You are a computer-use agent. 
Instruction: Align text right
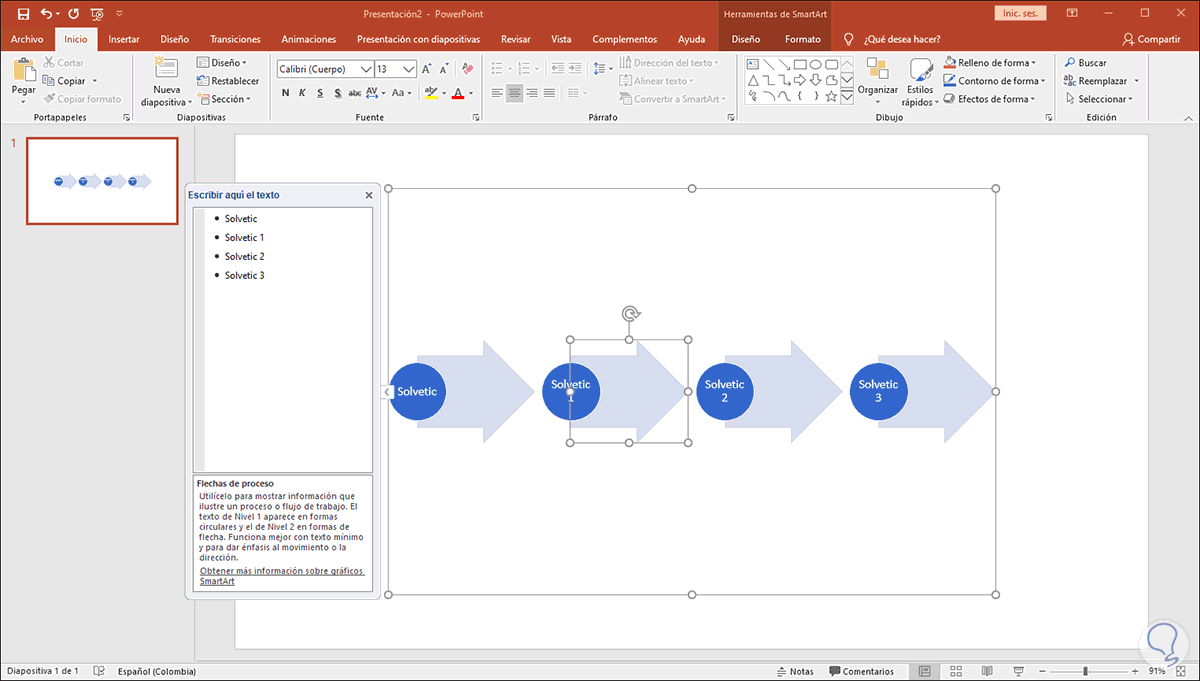click(532, 93)
